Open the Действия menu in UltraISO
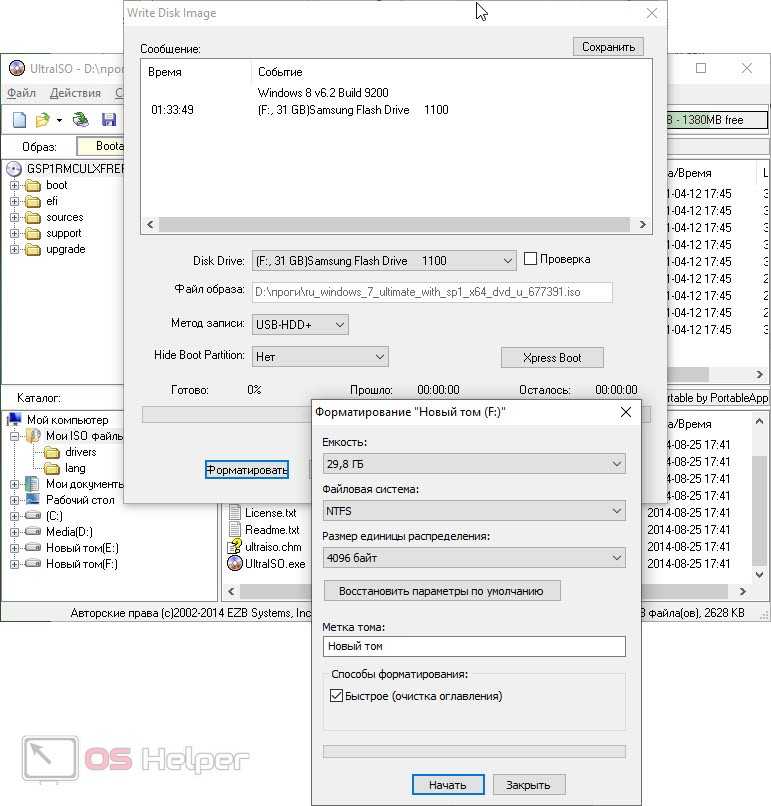 (x=75, y=93)
